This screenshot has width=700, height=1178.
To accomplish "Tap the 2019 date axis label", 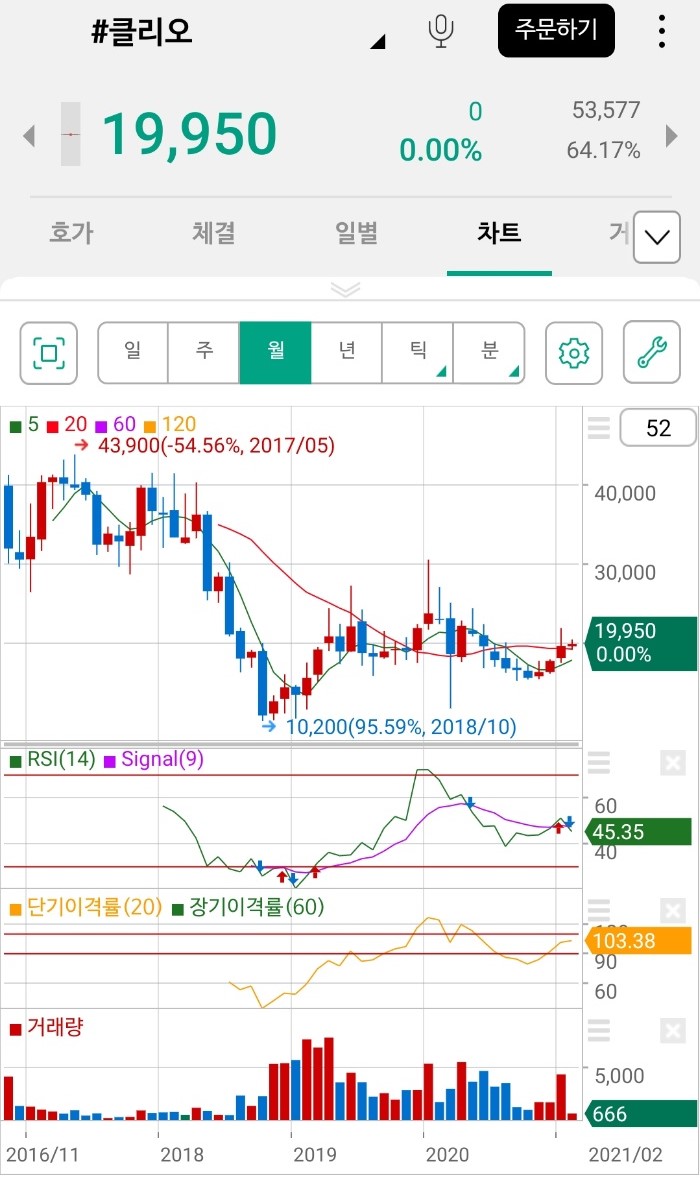I will coord(315,1154).
